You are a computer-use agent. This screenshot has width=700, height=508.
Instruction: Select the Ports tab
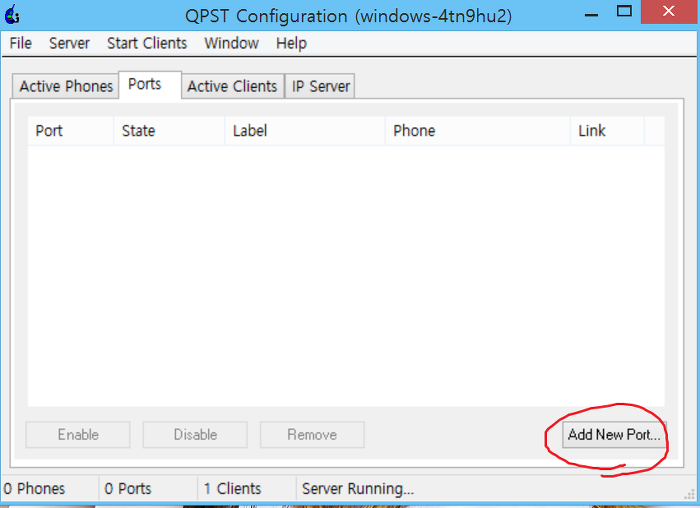pyautogui.click(x=150, y=84)
